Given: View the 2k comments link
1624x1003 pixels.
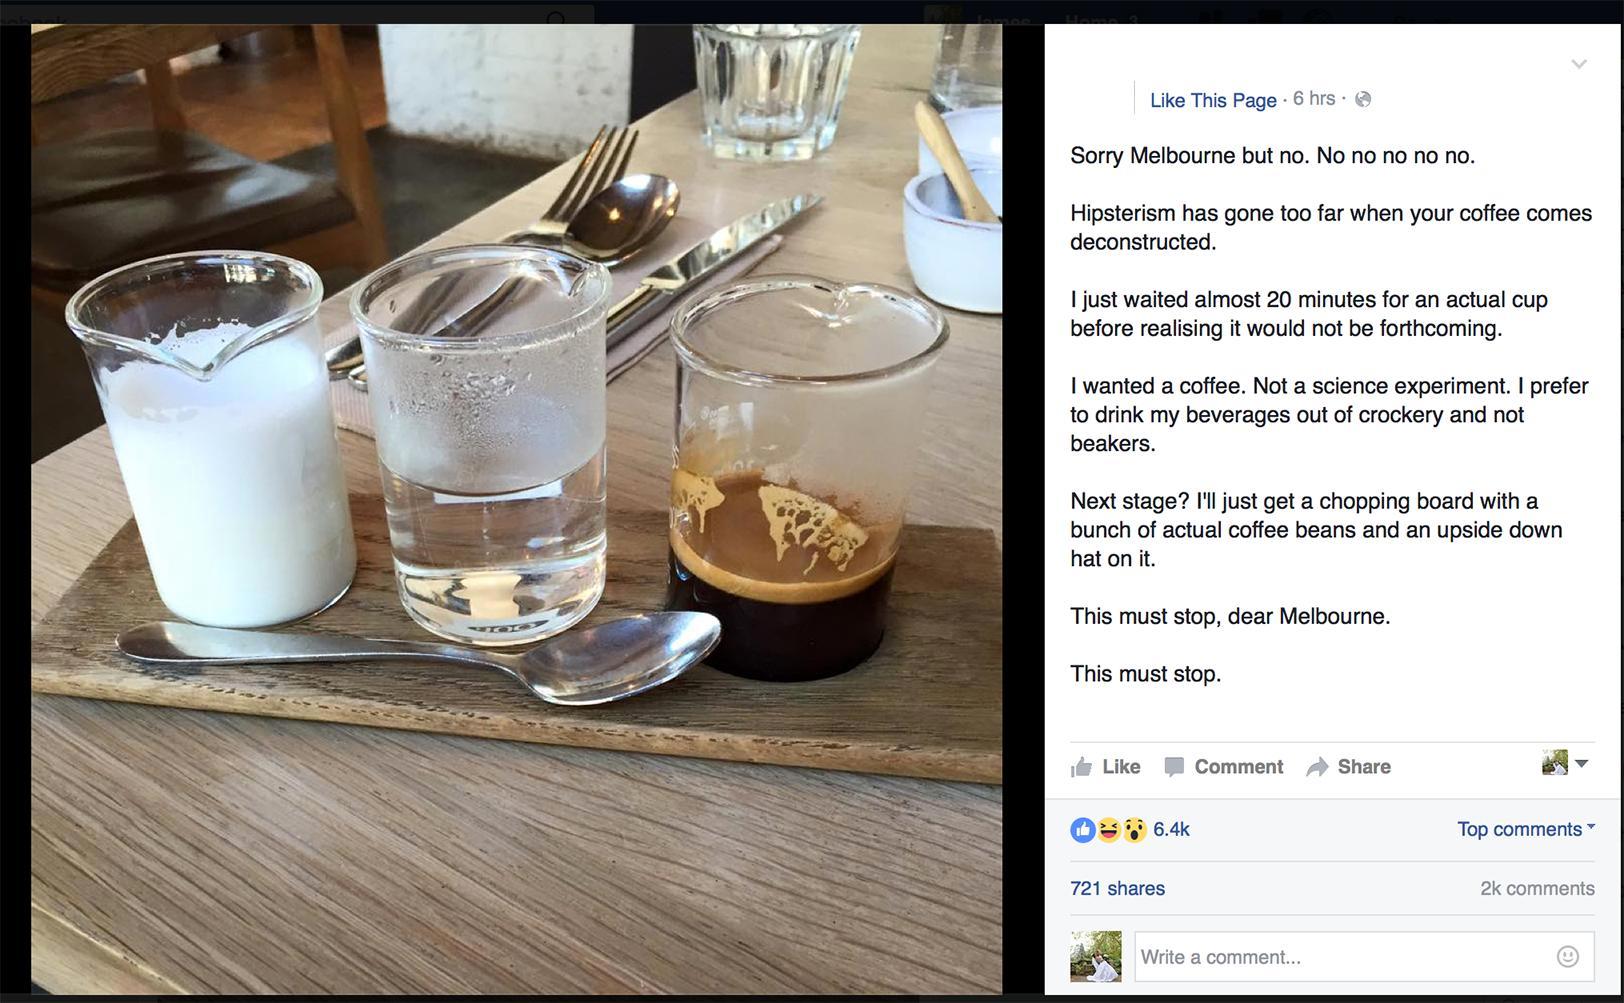Looking at the screenshot, I should pyautogui.click(x=1536, y=888).
